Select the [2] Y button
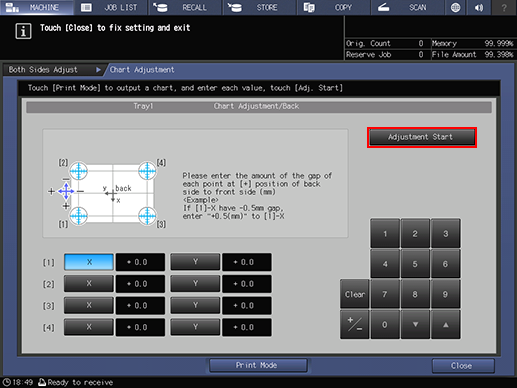 click(x=195, y=284)
